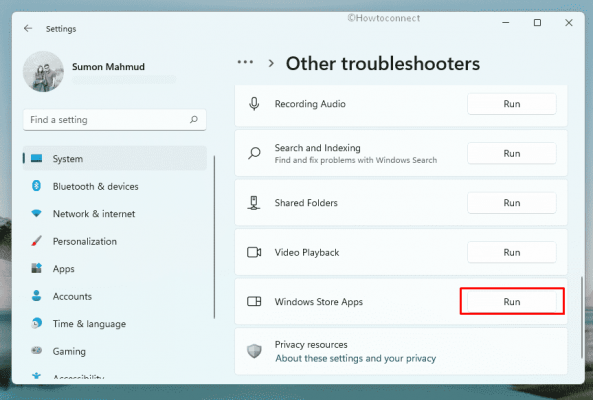Image resolution: width=593 pixels, height=400 pixels.
Task: Click the Search and Indexing magnifier icon
Action: click(254, 153)
